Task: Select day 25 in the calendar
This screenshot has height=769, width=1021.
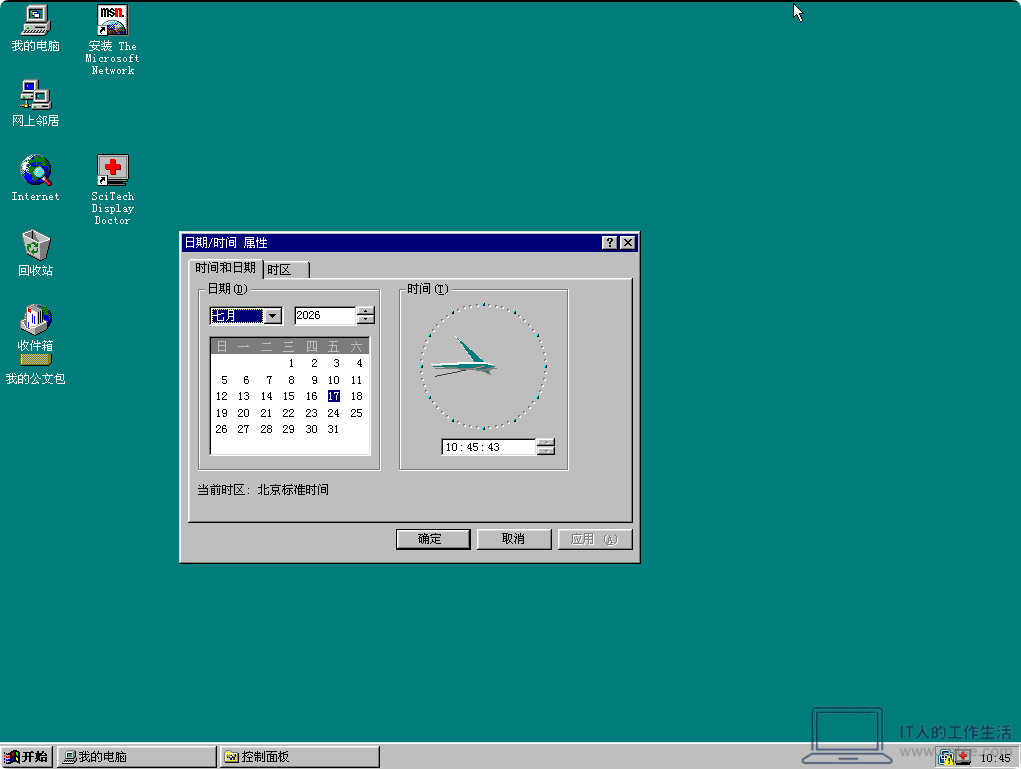Action: 356,413
